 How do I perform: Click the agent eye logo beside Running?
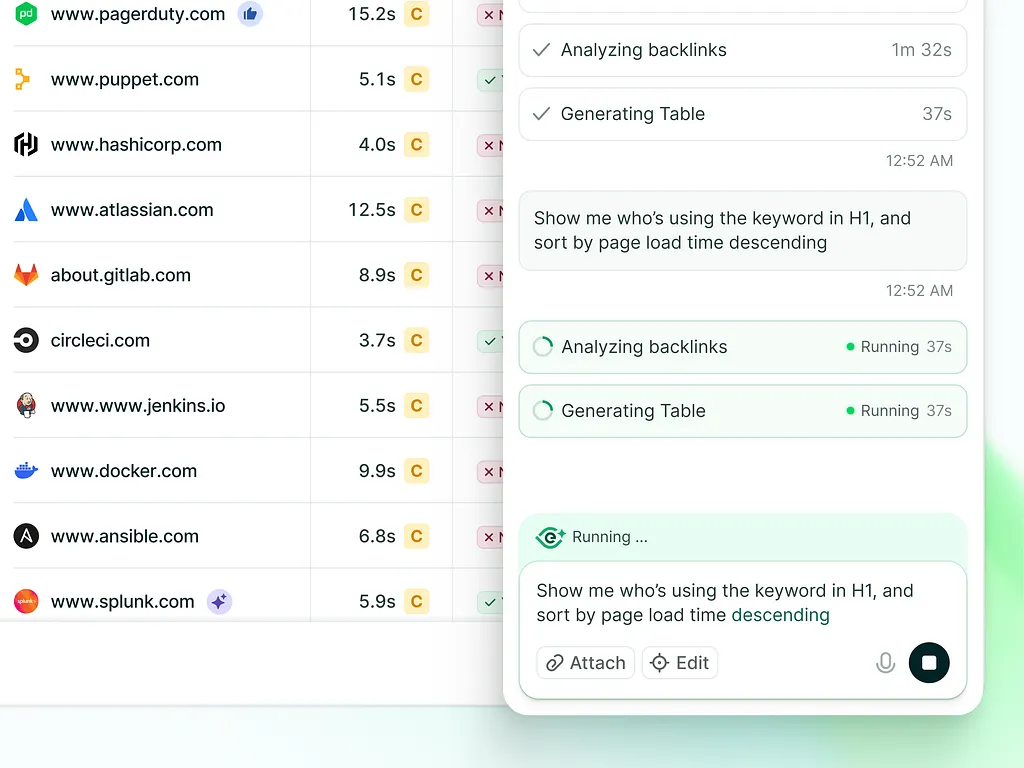click(550, 537)
